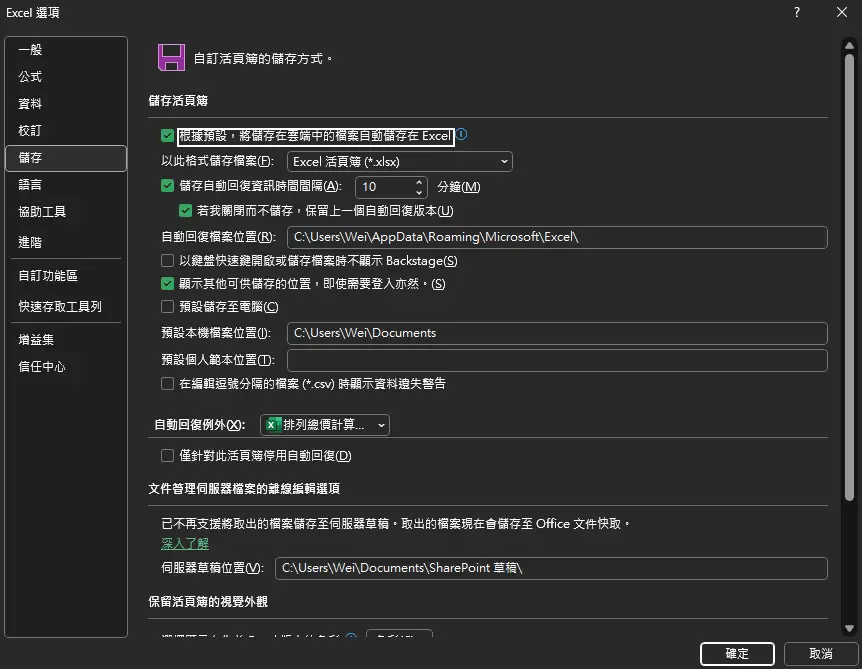
Task: Confirm with the 確定 button
Action: [x=737, y=654]
